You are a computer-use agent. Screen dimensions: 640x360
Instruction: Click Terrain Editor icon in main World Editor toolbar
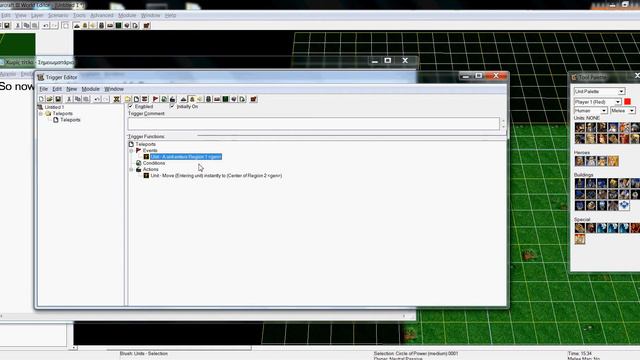click(x=77, y=25)
